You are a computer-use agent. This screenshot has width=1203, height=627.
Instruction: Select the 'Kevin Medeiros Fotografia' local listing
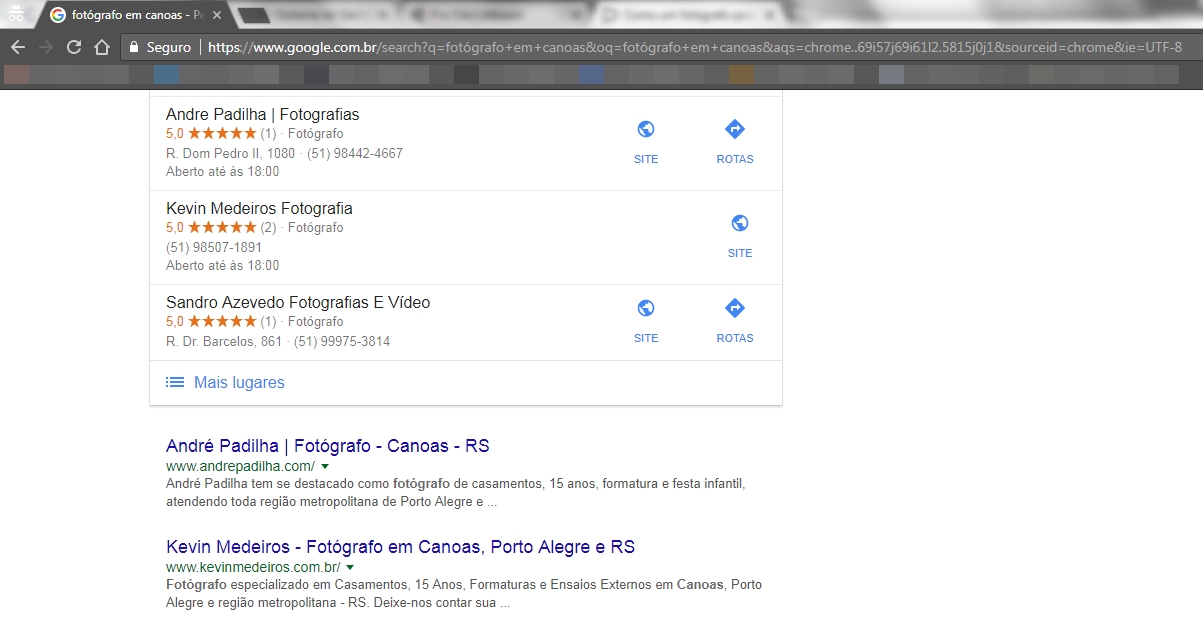pyautogui.click(x=259, y=209)
